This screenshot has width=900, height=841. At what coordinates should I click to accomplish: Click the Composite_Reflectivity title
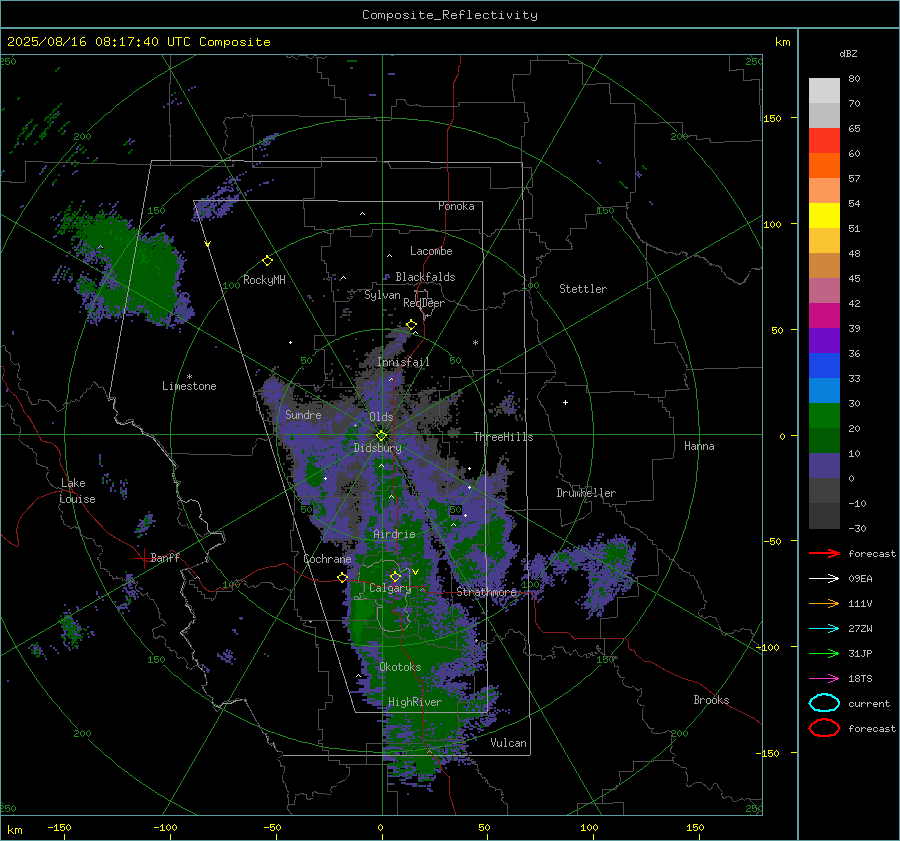[x=449, y=15]
